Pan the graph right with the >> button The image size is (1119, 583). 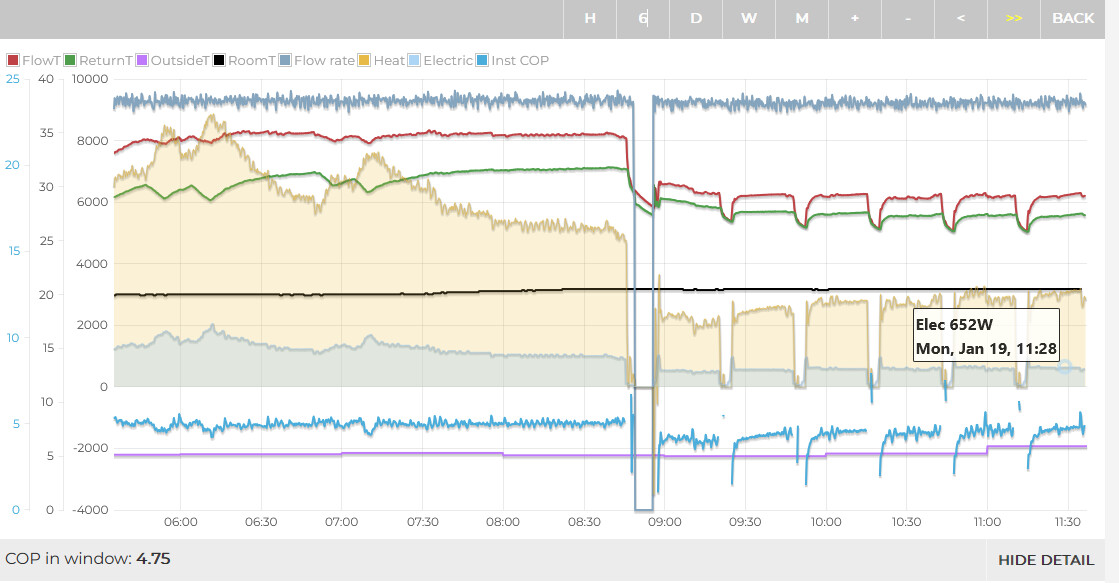pyautogui.click(x=1013, y=18)
